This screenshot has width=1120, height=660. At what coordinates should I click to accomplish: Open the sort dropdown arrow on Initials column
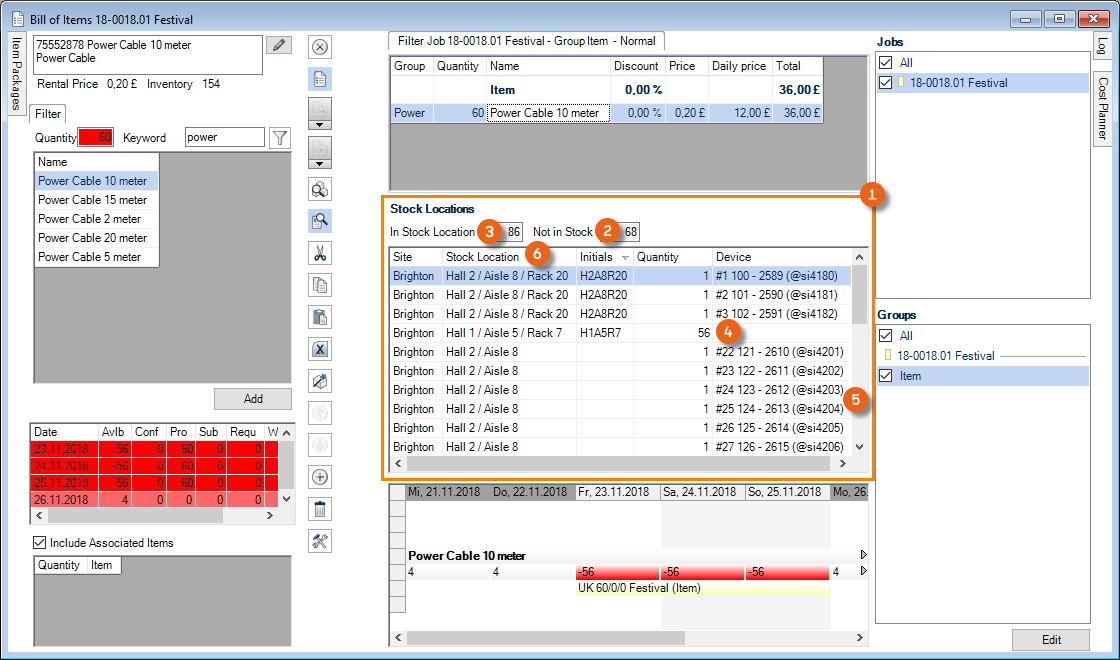click(625, 258)
